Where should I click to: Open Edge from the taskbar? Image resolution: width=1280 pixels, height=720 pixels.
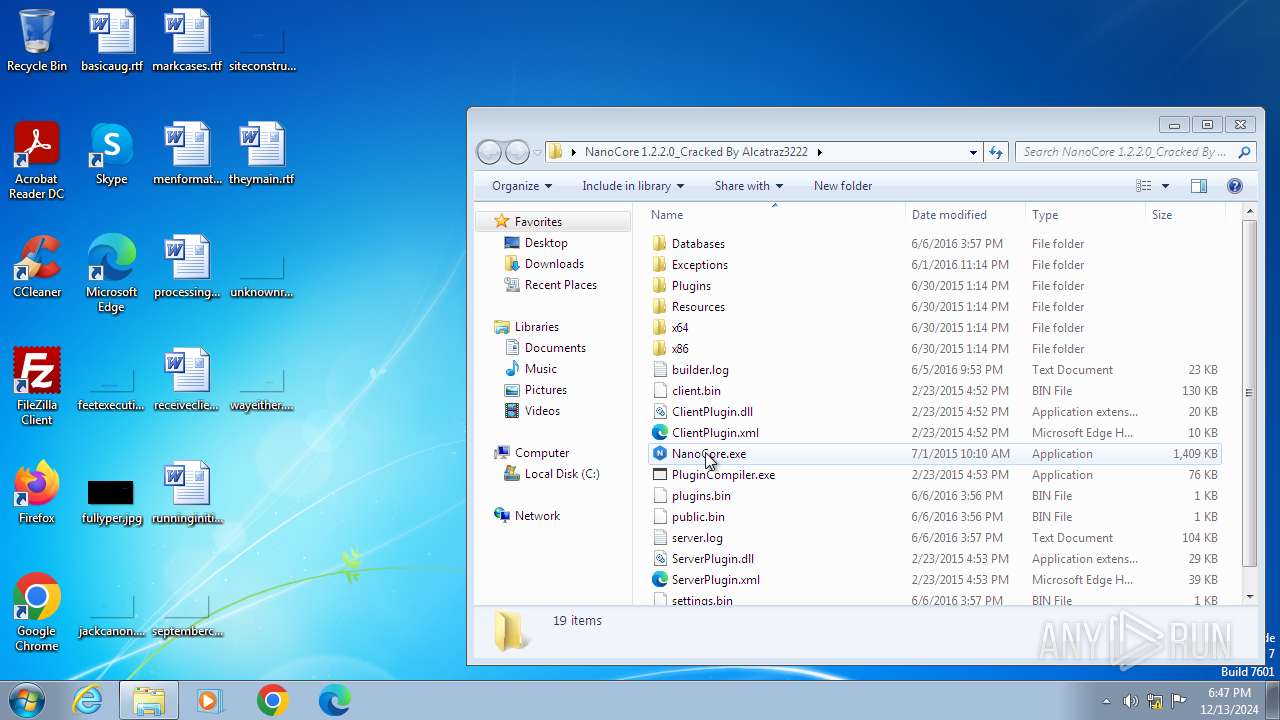coord(334,700)
